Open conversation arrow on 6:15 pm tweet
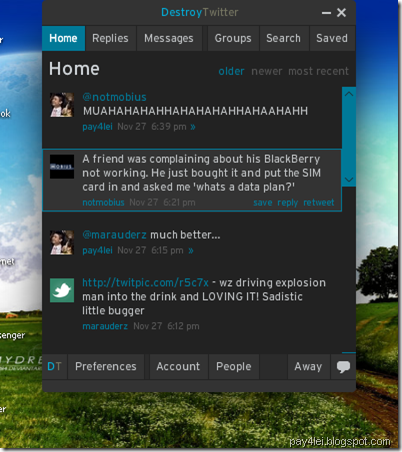The width and height of the screenshot is (402, 452). click(x=191, y=251)
